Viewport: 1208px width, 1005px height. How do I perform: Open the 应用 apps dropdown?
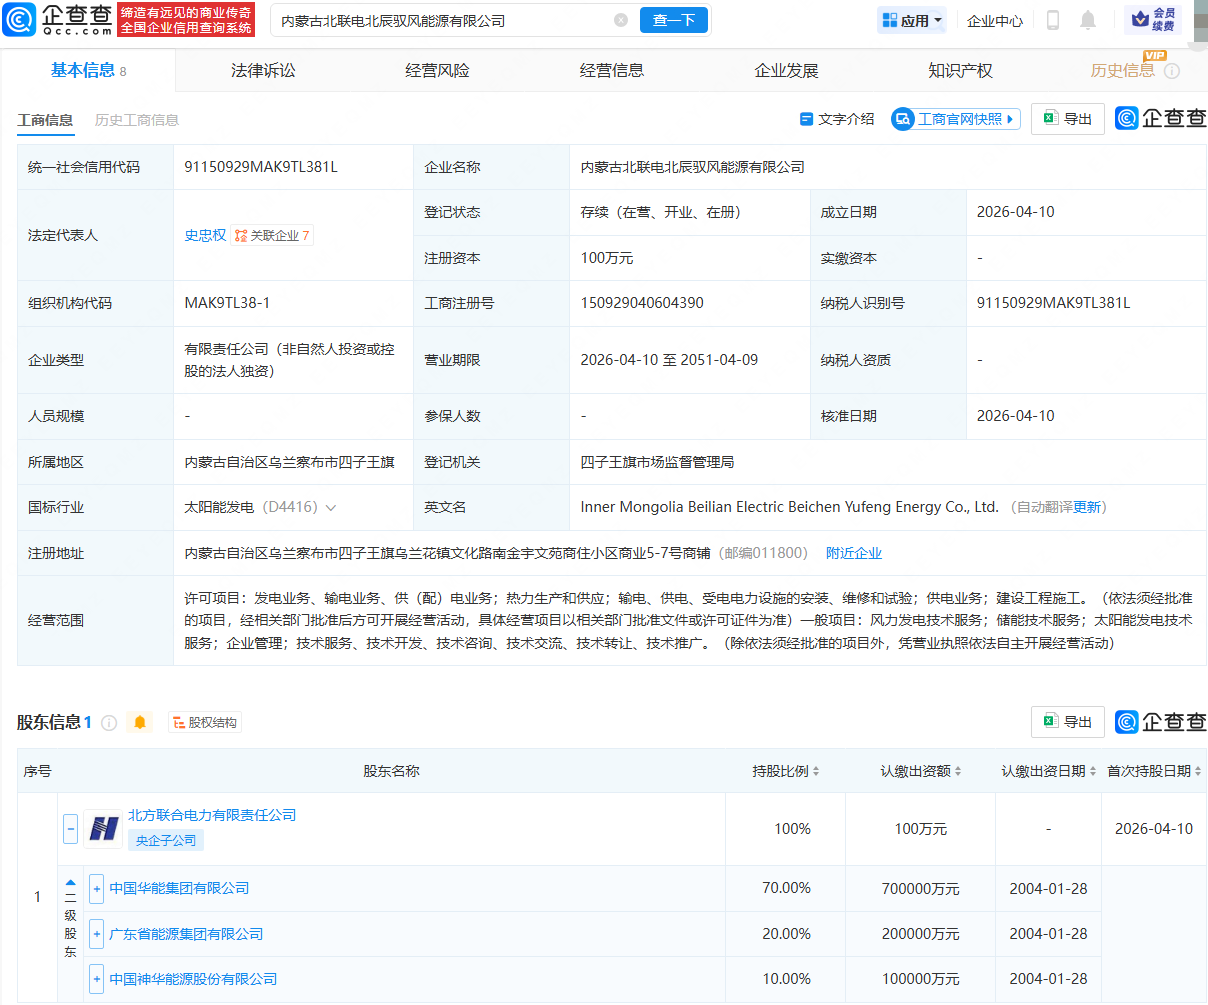[x=911, y=20]
